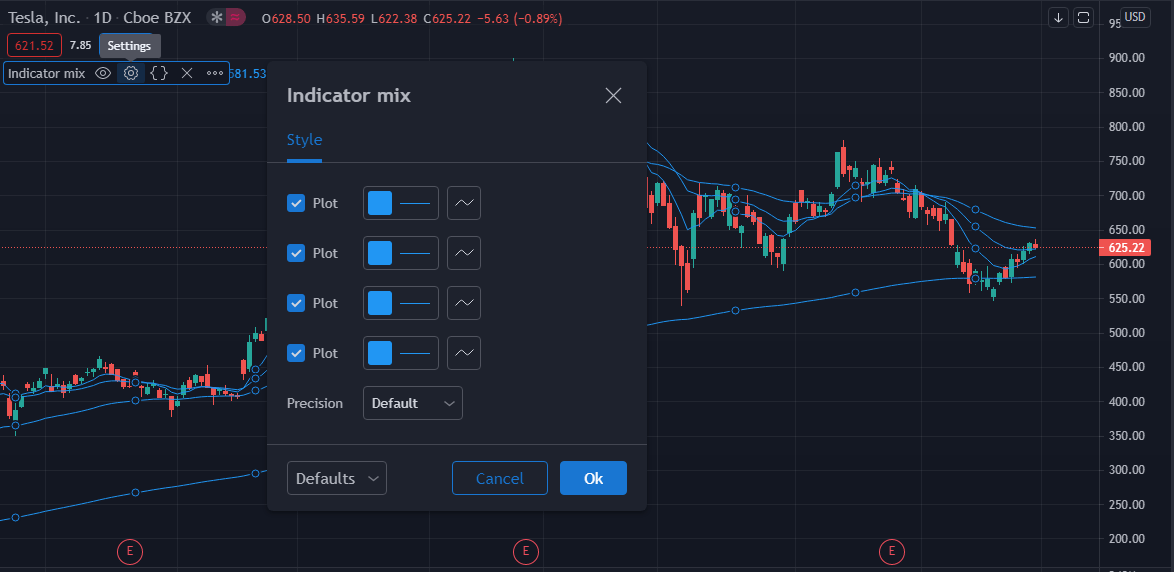Click the Cancel button
The width and height of the screenshot is (1174, 572).
[499, 478]
